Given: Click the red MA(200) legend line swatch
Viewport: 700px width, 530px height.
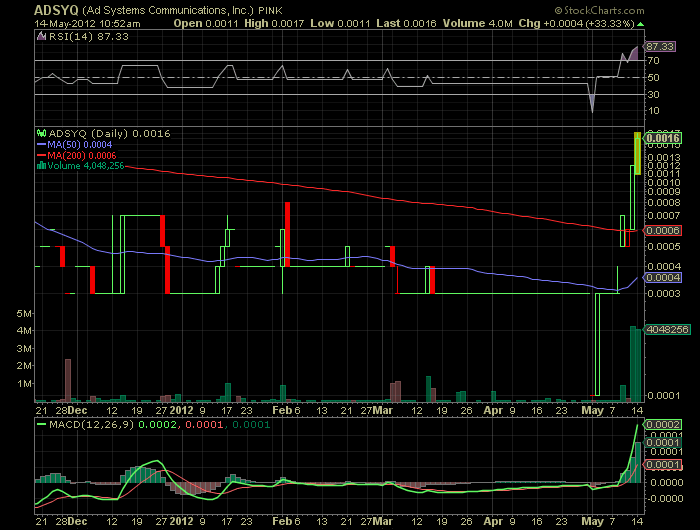Looking at the screenshot, I should 42,155.
